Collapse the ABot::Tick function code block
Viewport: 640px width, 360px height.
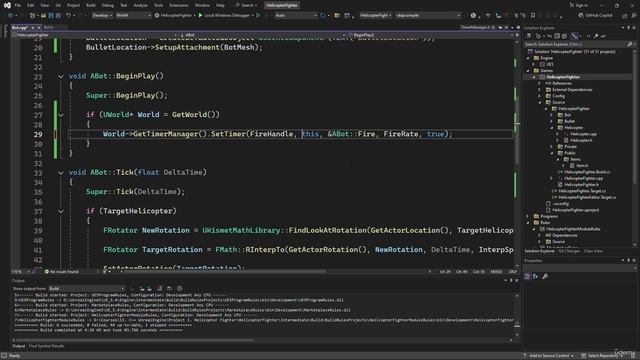click(60, 173)
